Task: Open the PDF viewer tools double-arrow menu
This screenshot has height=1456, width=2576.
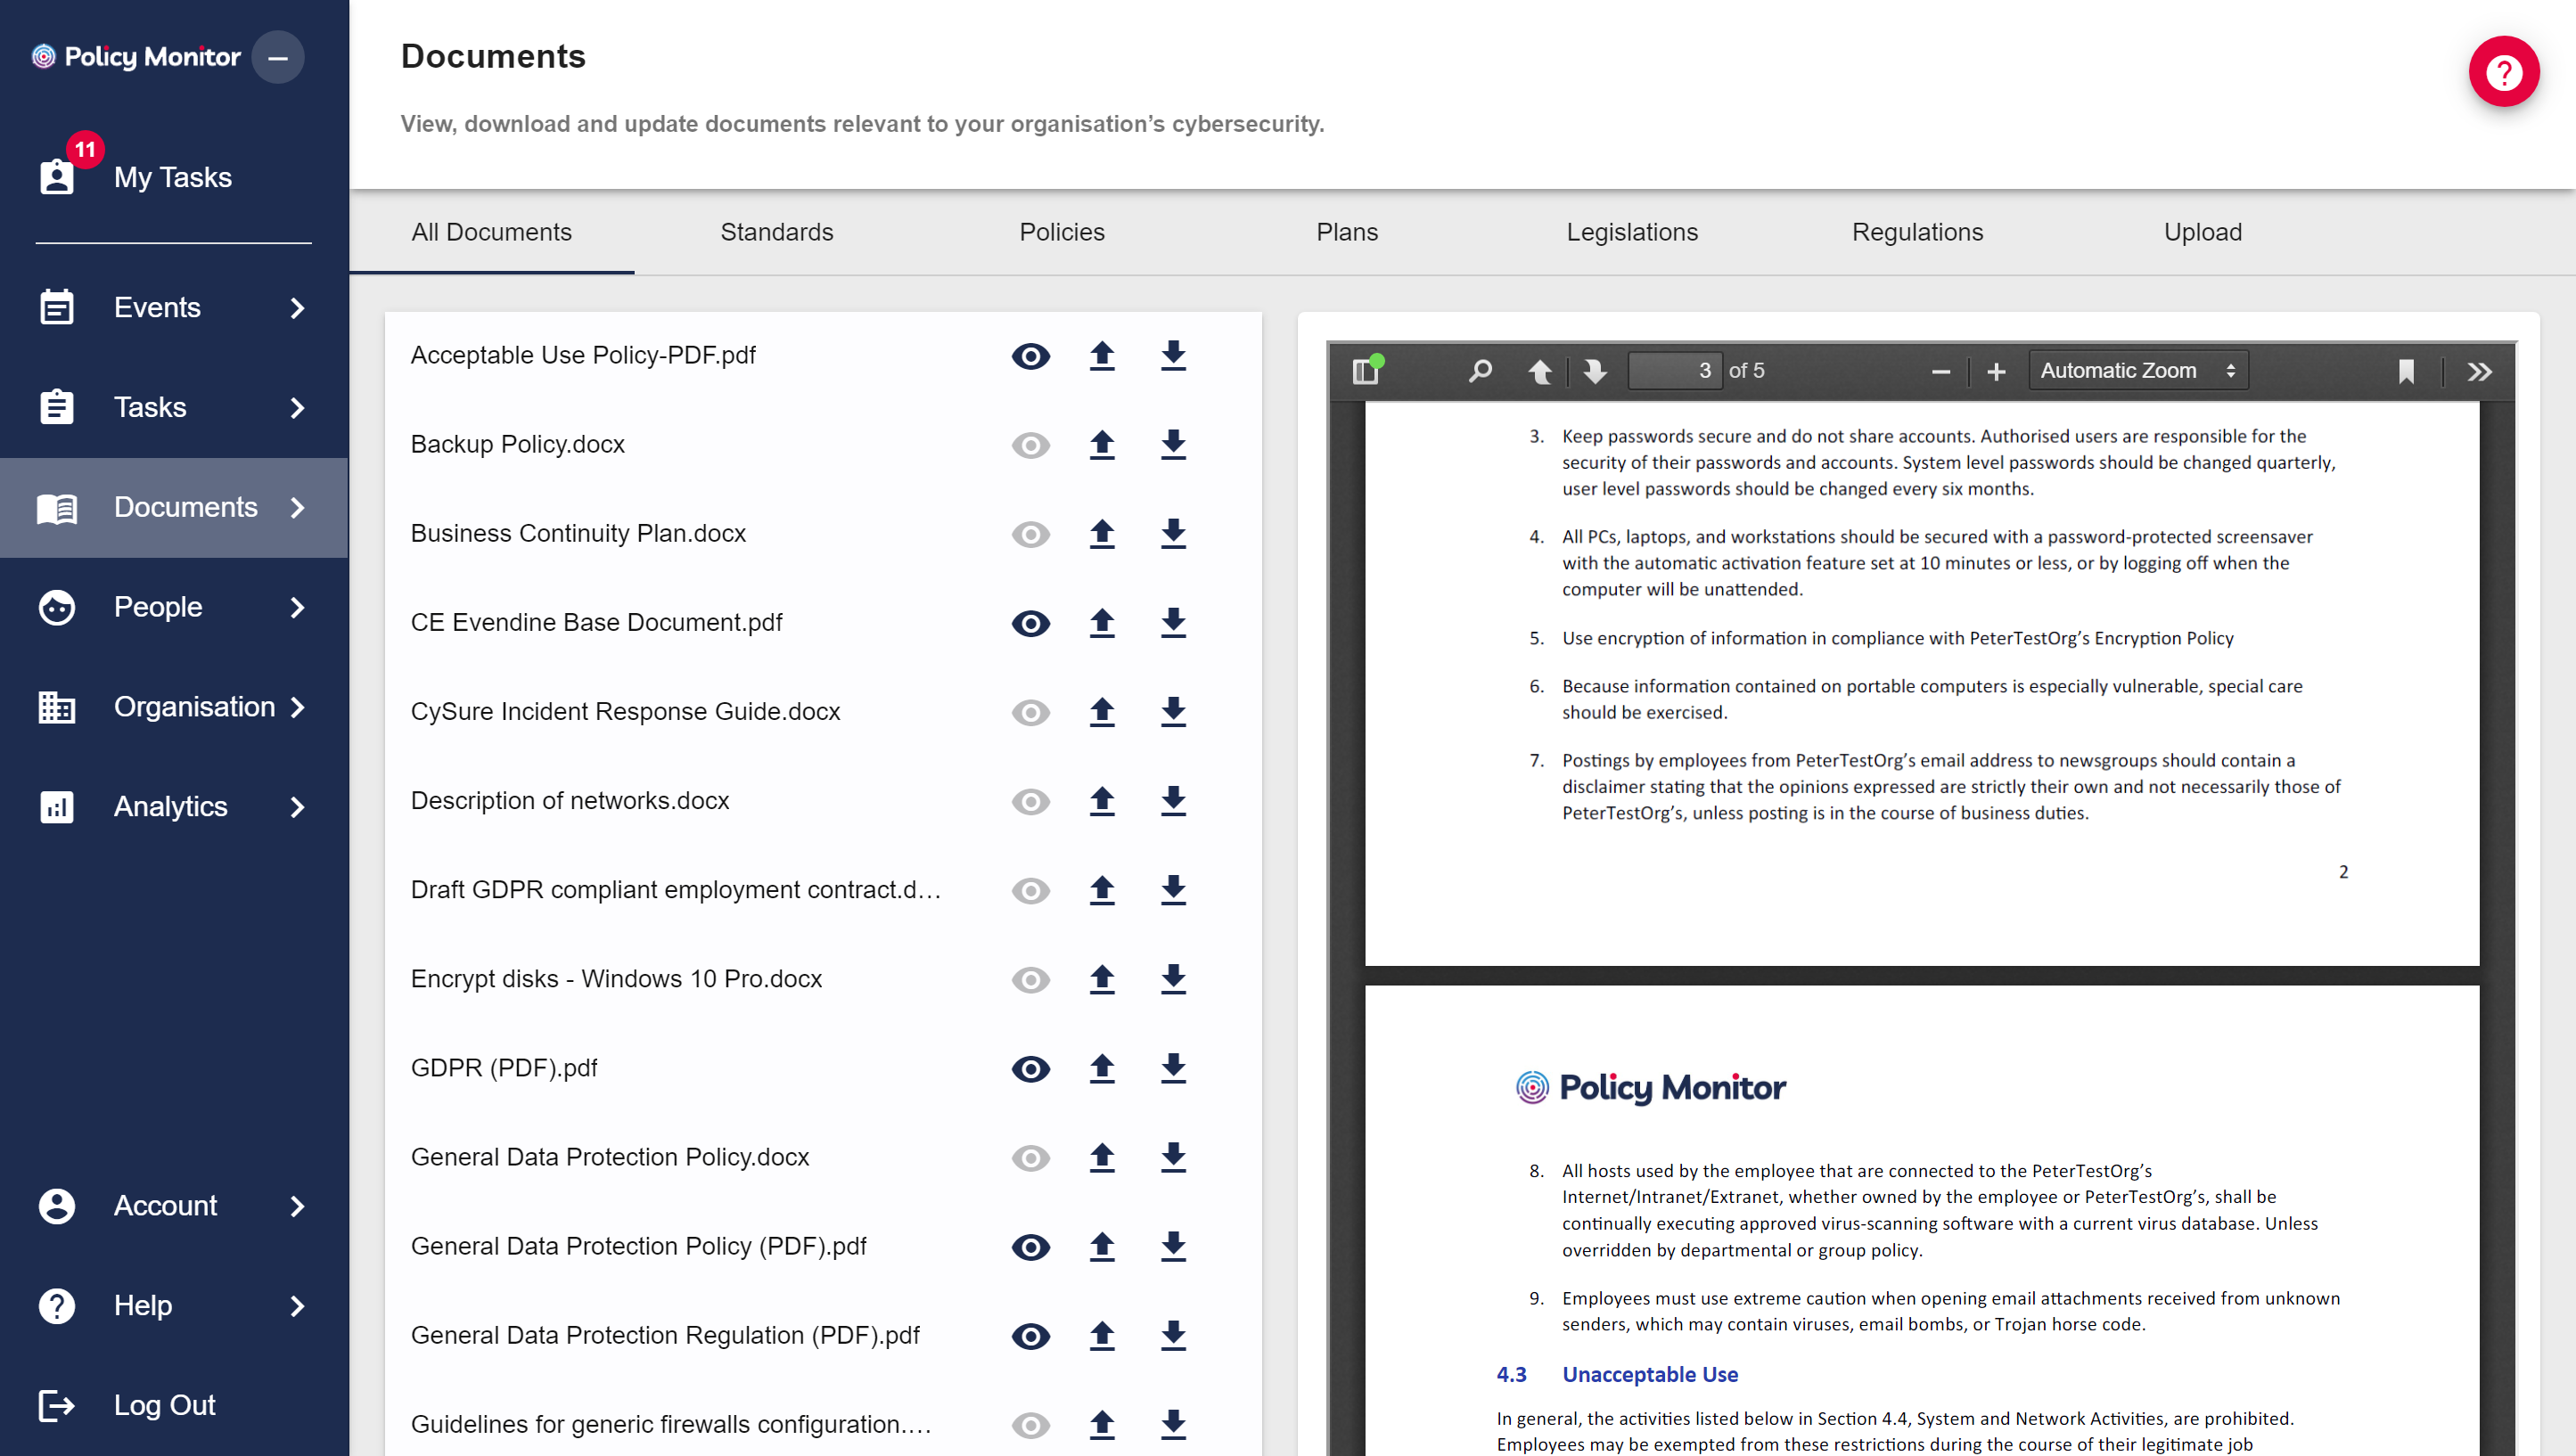Action: pyautogui.click(x=2479, y=371)
